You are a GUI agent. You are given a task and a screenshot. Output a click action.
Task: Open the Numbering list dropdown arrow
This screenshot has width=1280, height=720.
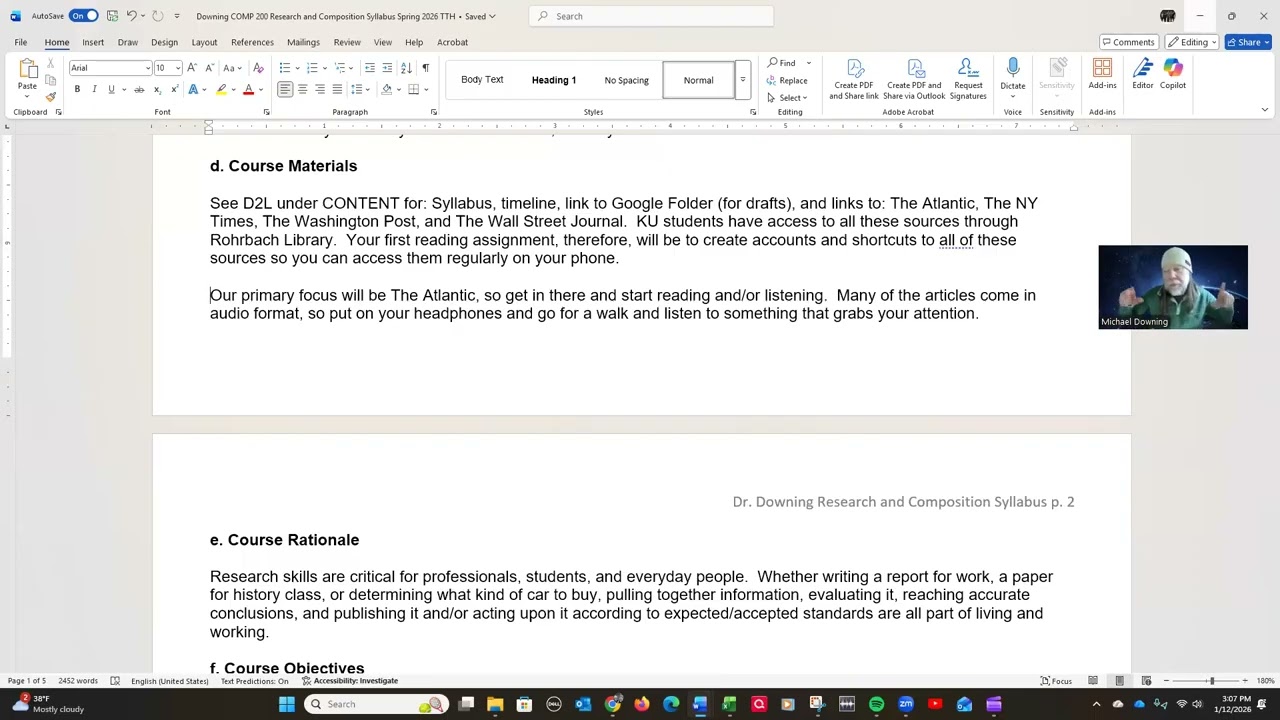click(323, 68)
